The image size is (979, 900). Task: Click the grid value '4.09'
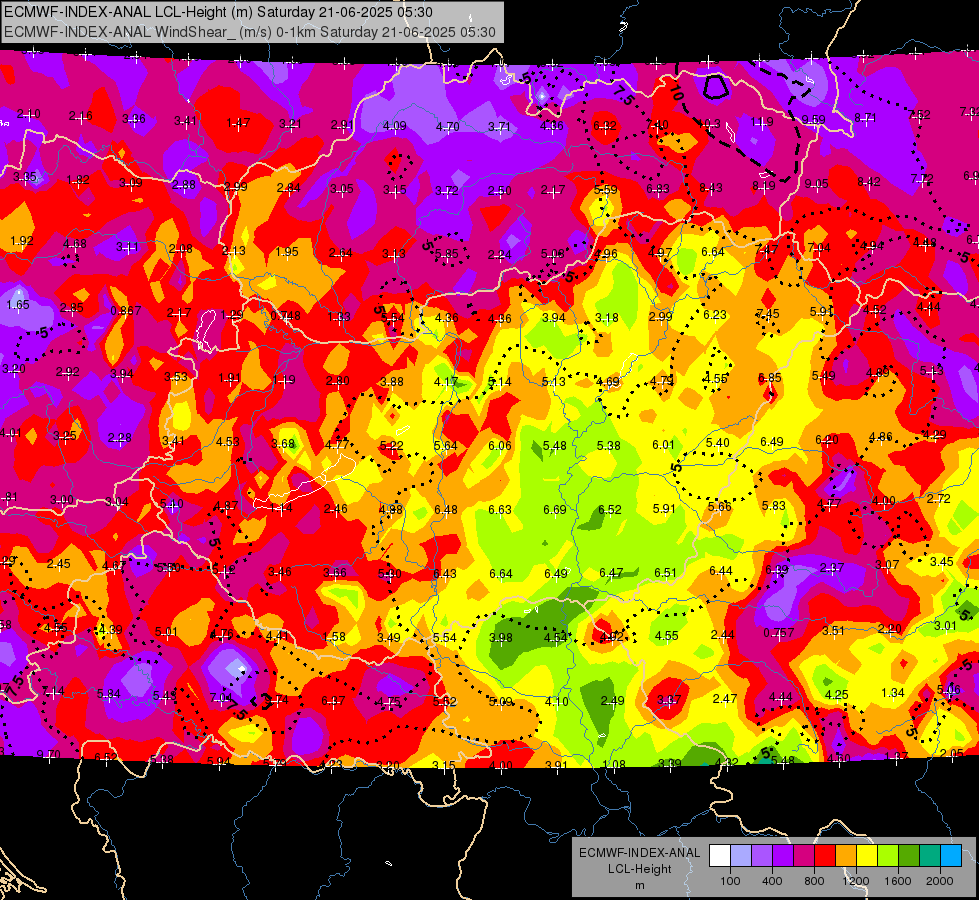tap(395, 126)
